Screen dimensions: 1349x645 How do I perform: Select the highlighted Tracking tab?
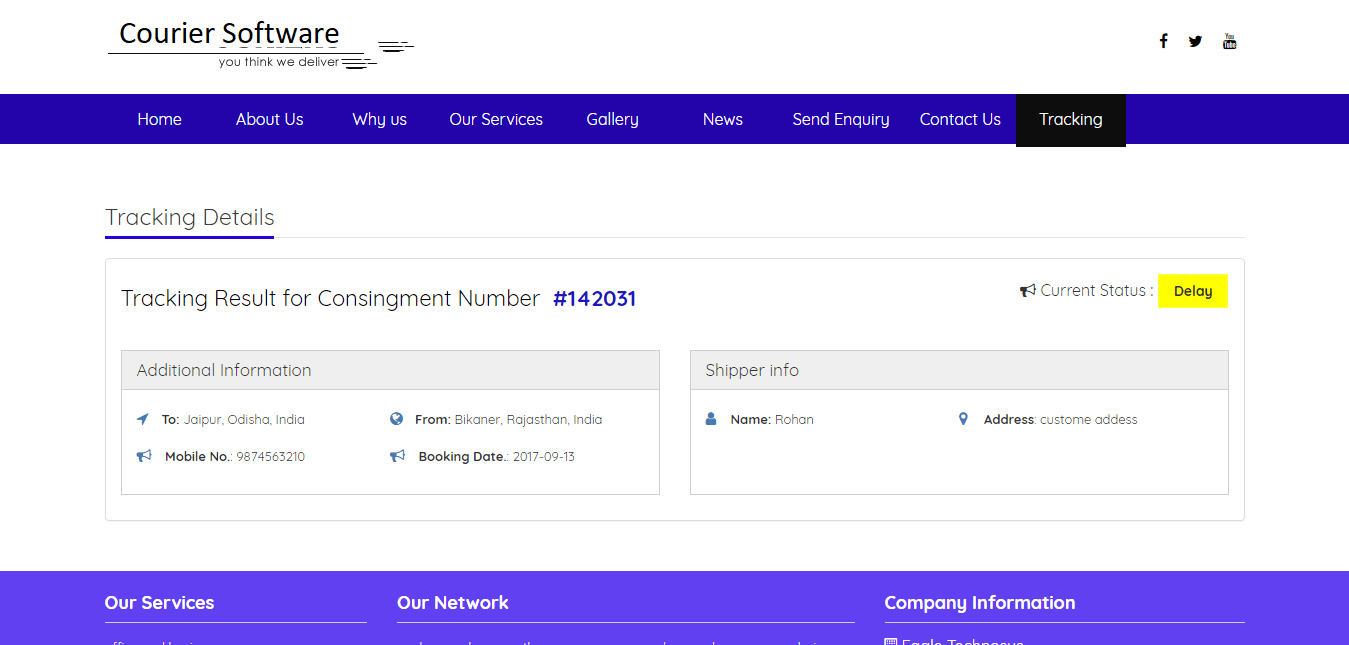[x=1070, y=119]
